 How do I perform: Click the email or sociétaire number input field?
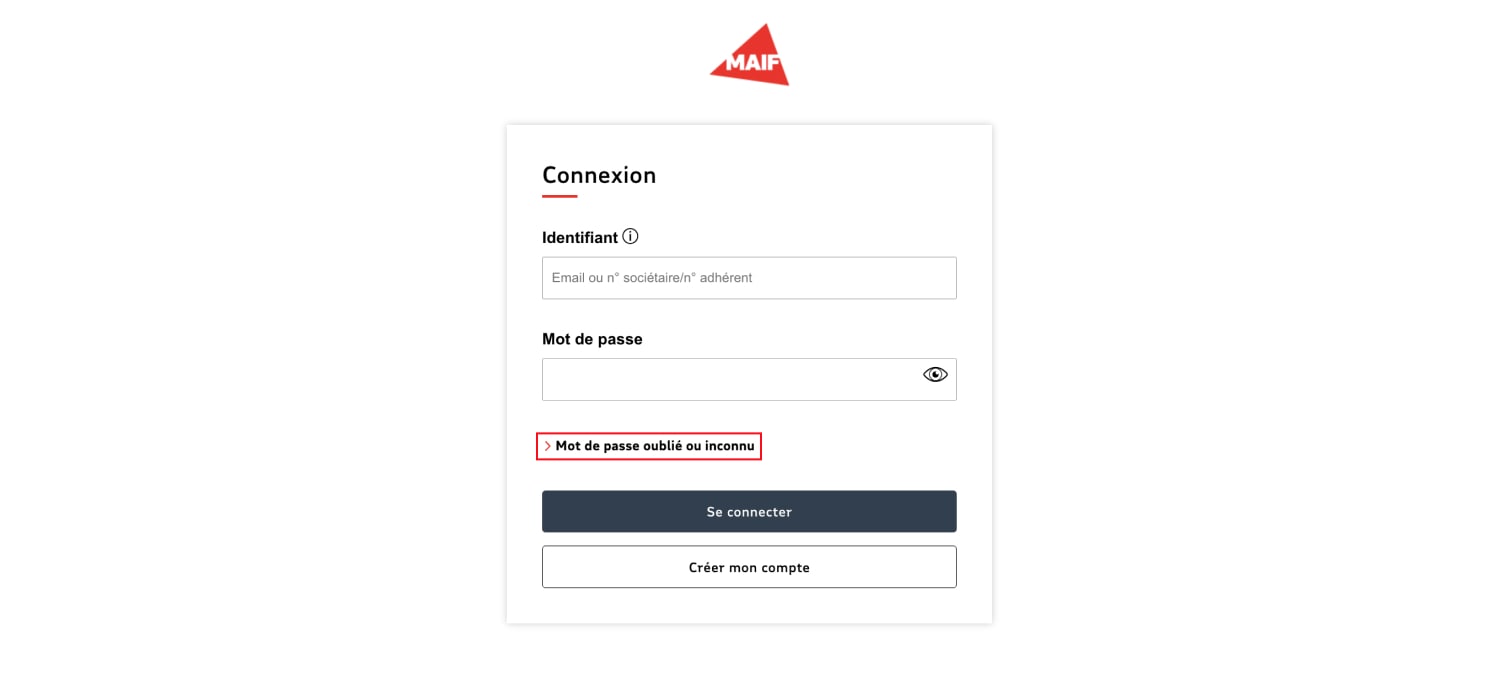tap(749, 277)
